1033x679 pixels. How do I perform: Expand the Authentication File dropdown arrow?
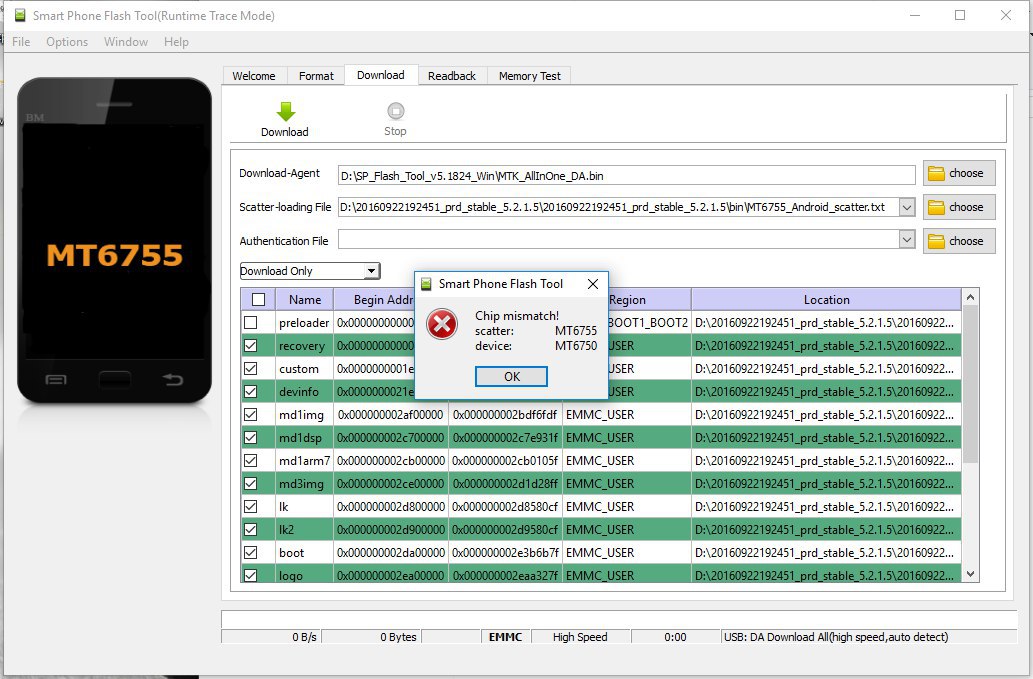pyautogui.click(x=907, y=240)
